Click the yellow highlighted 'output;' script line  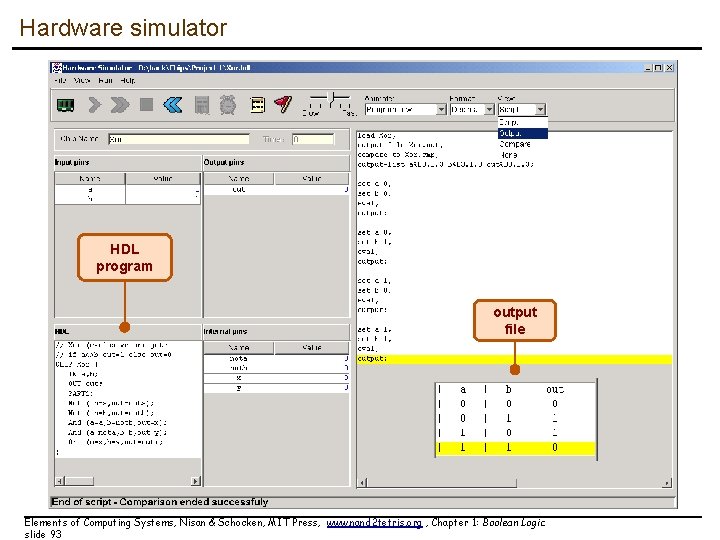pos(515,359)
